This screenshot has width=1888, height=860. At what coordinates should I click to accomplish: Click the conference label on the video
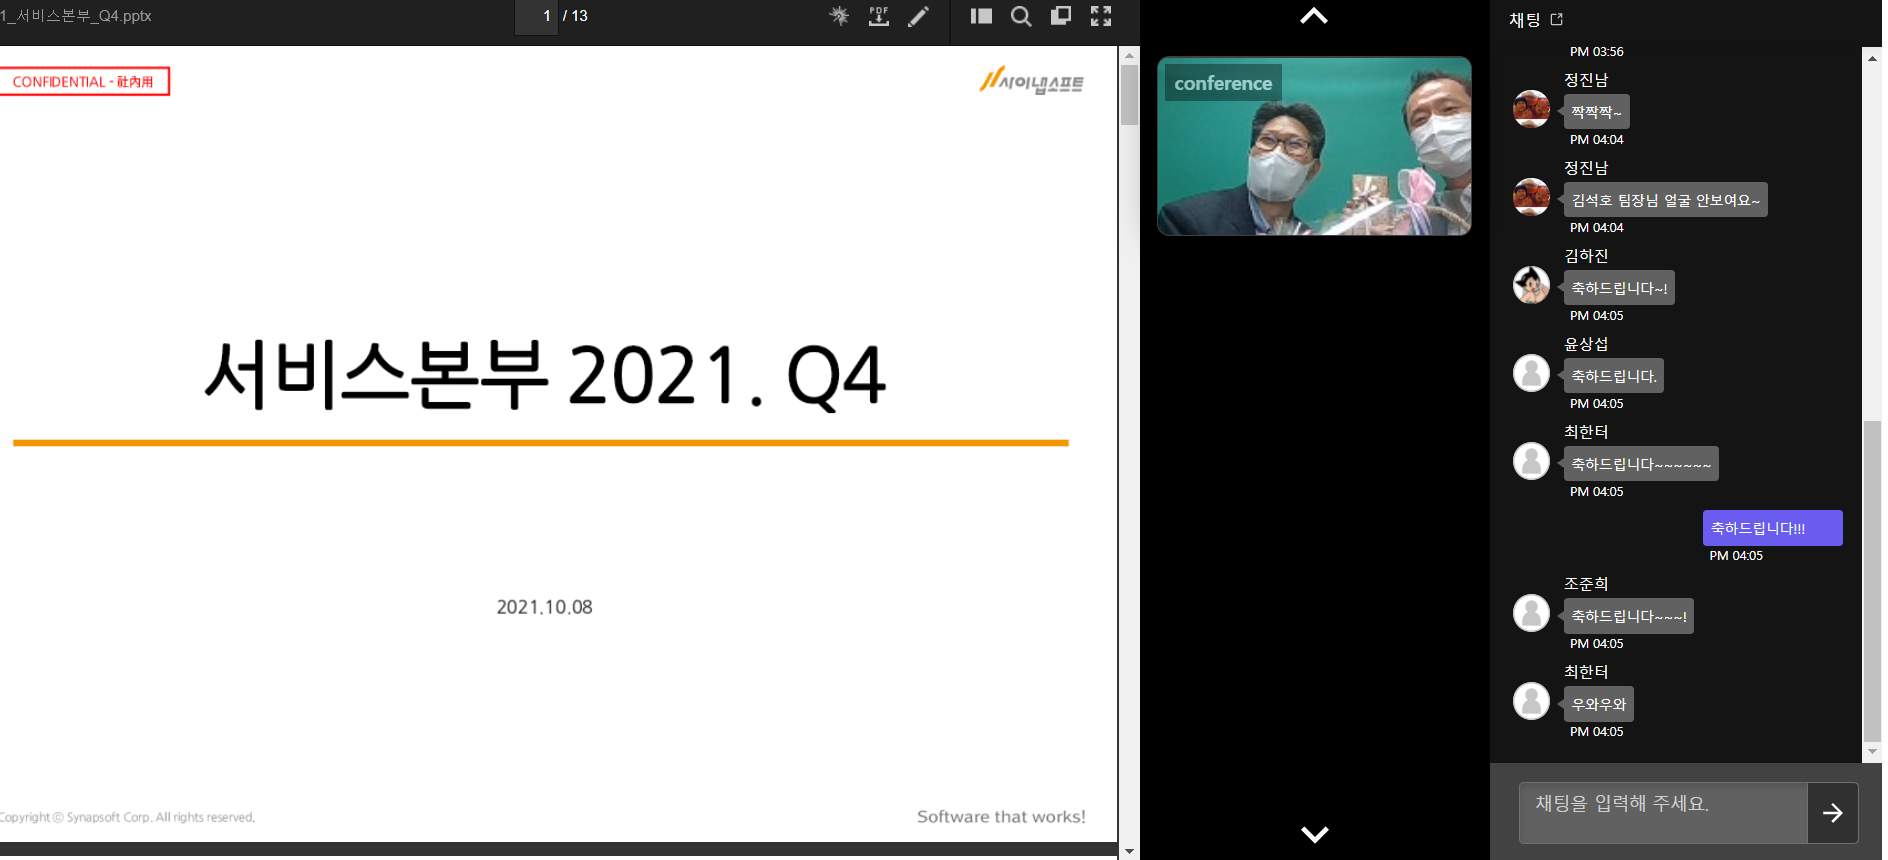pos(1223,83)
